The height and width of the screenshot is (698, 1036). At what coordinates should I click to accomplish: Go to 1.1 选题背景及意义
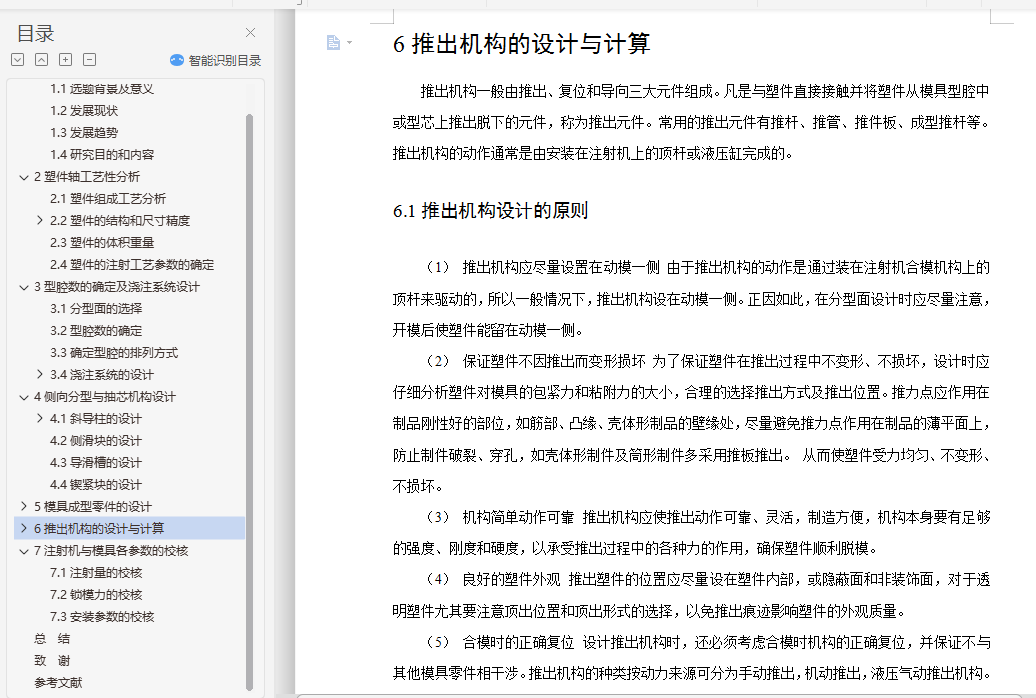[x=102, y=89]
